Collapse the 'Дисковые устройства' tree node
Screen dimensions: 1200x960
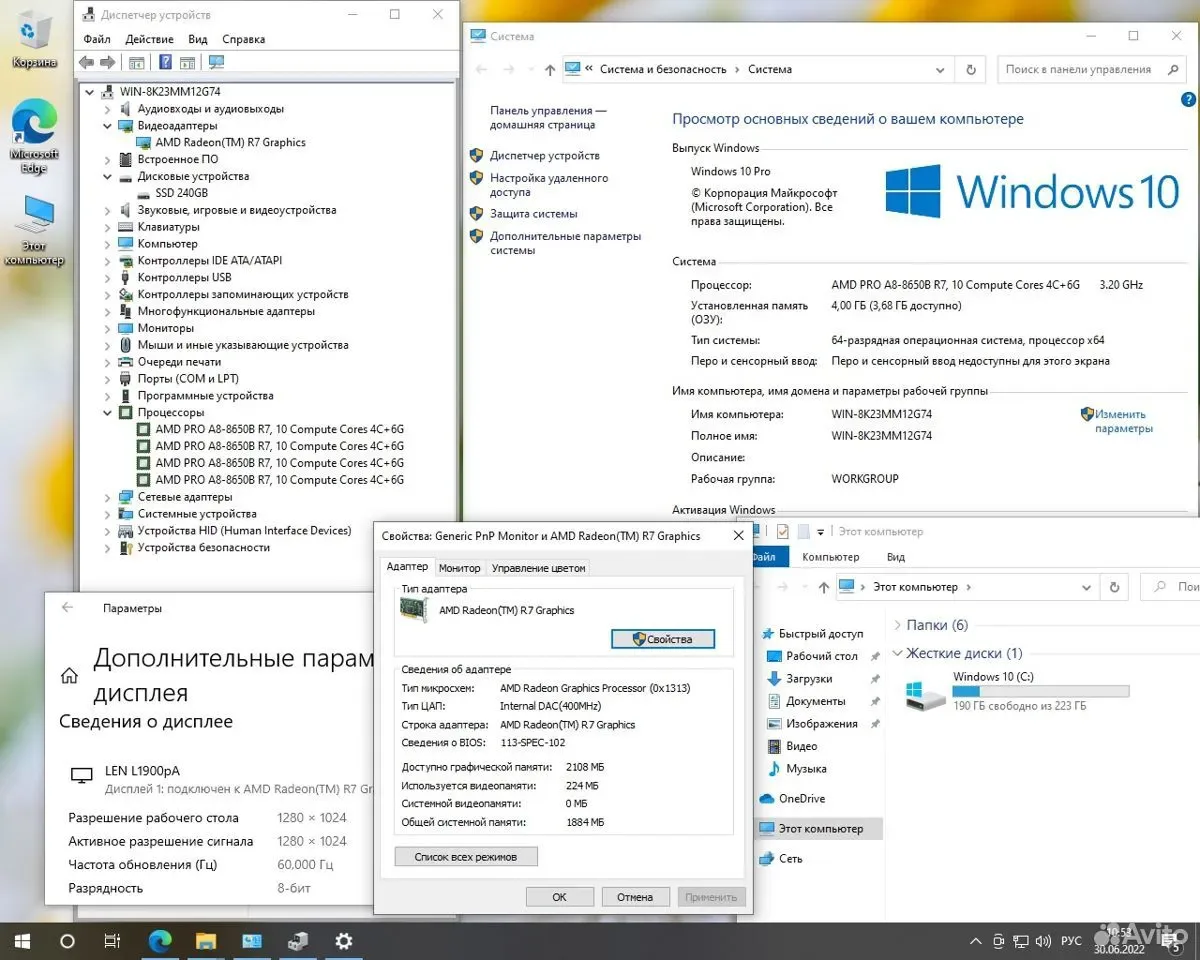[x=108, y=176]
